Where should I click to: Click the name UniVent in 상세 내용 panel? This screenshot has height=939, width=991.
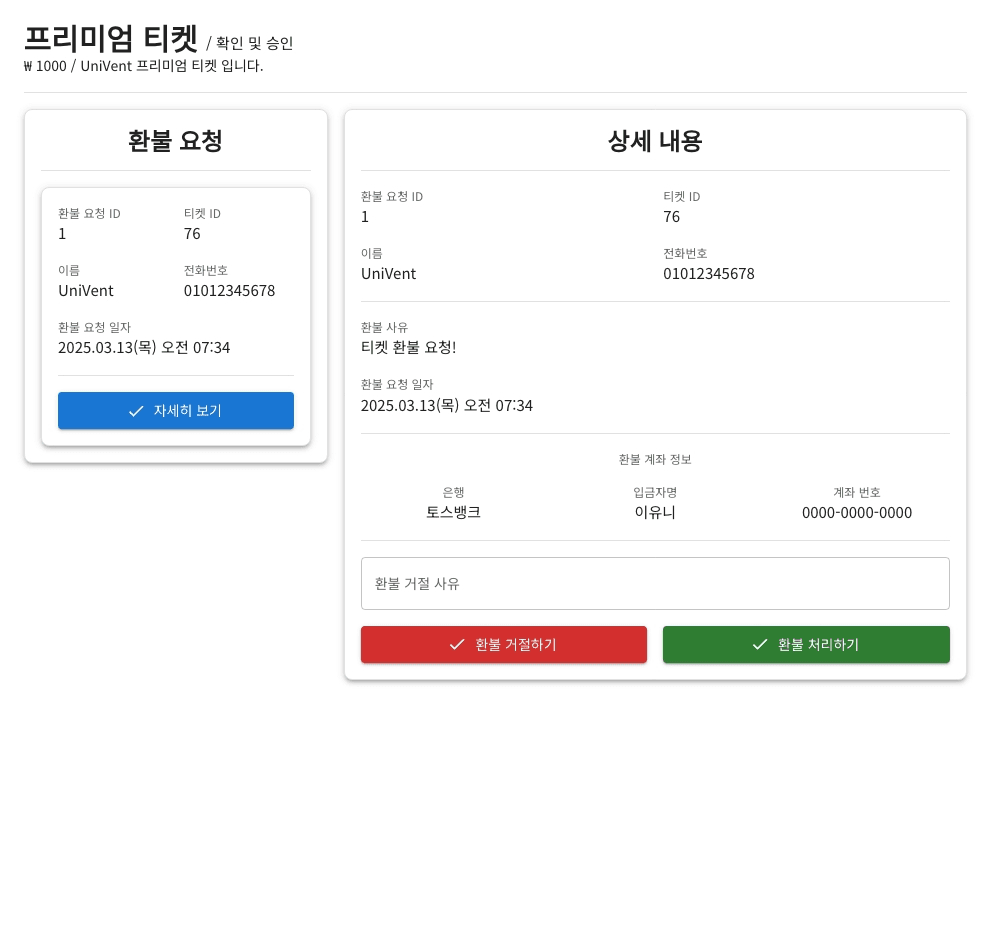[x=388, y=274]
